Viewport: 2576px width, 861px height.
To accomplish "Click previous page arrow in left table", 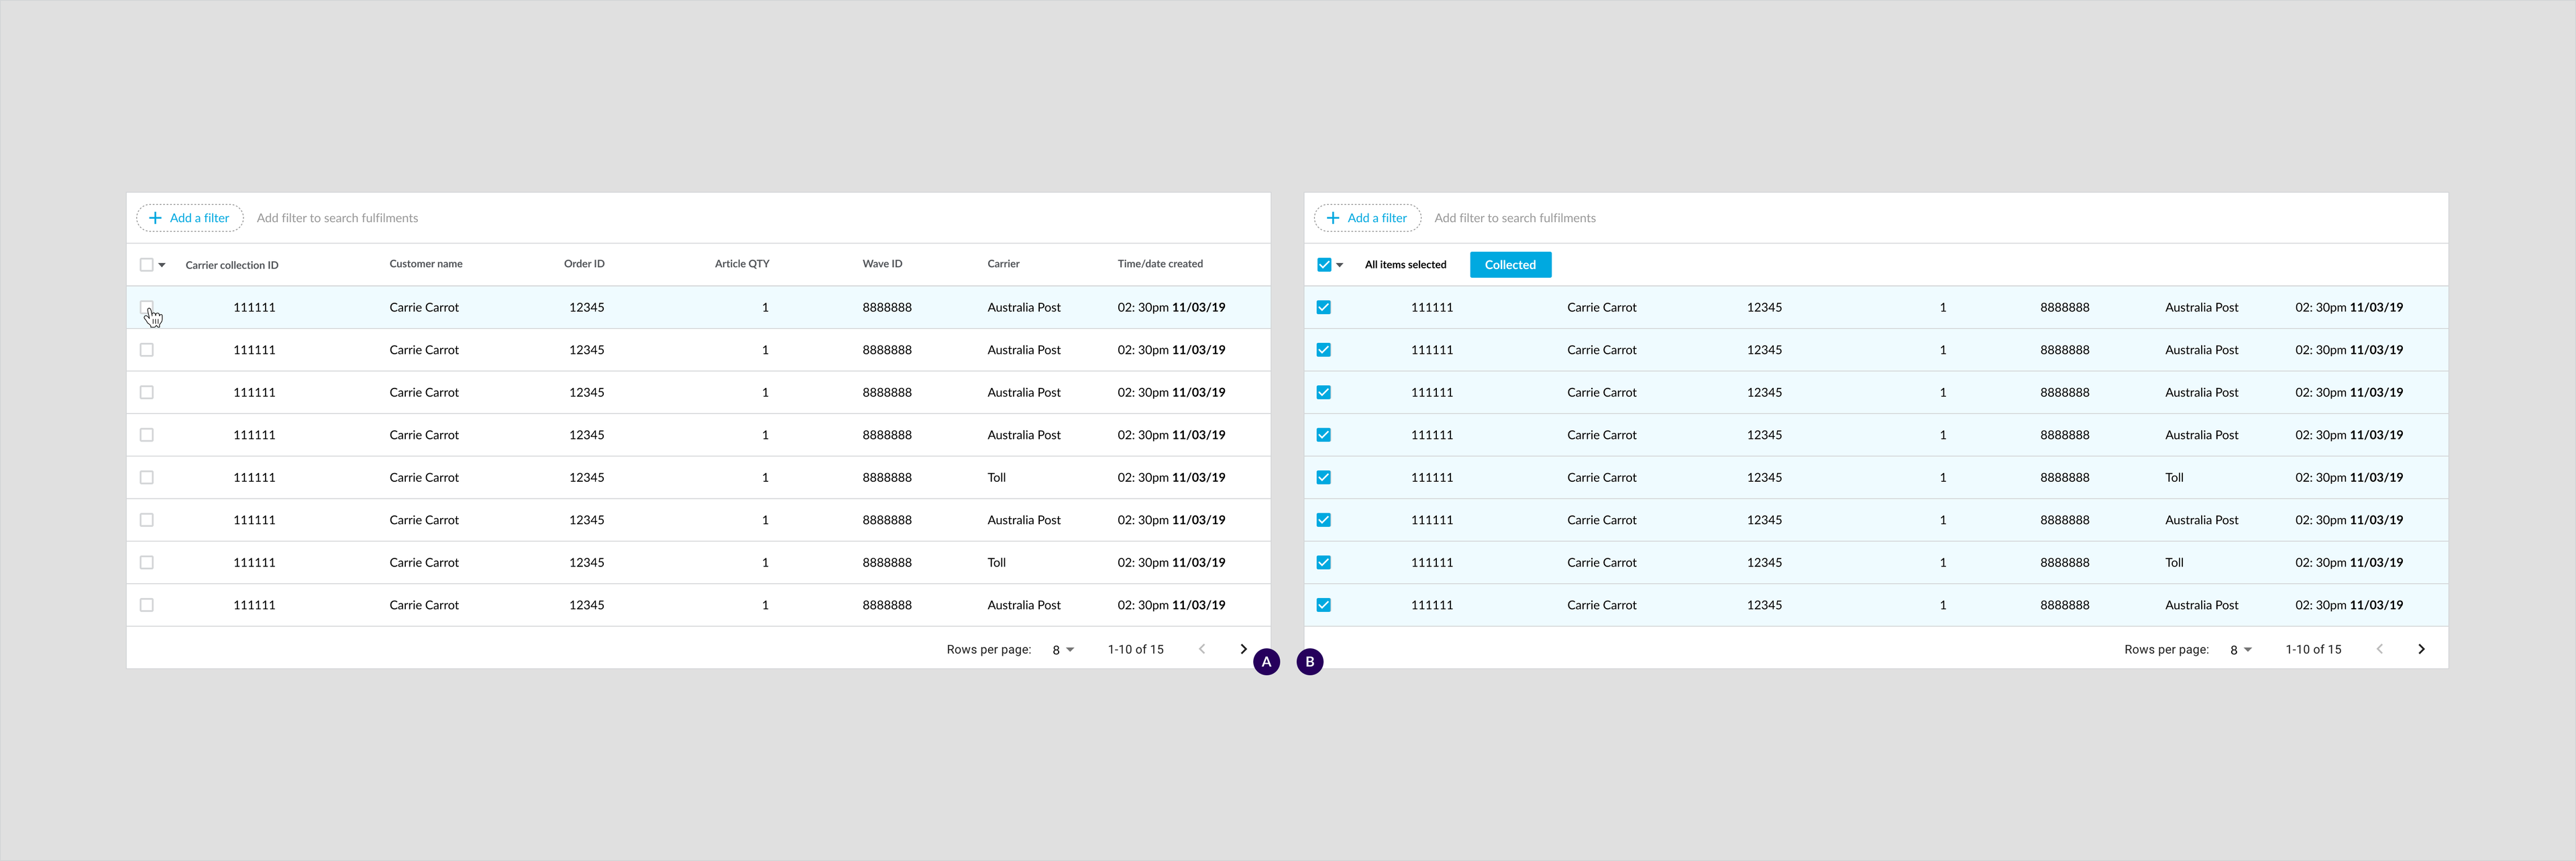I will pos(1202,649).
